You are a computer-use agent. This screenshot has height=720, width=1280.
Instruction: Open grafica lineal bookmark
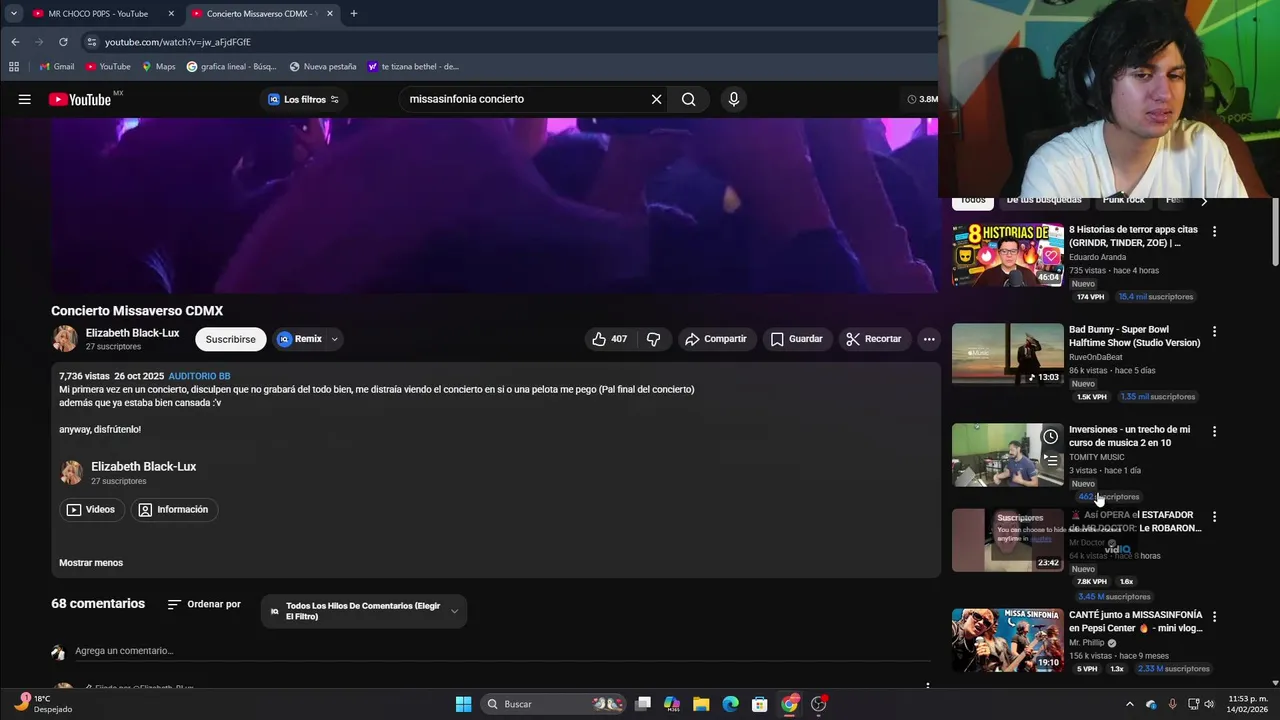231,66
